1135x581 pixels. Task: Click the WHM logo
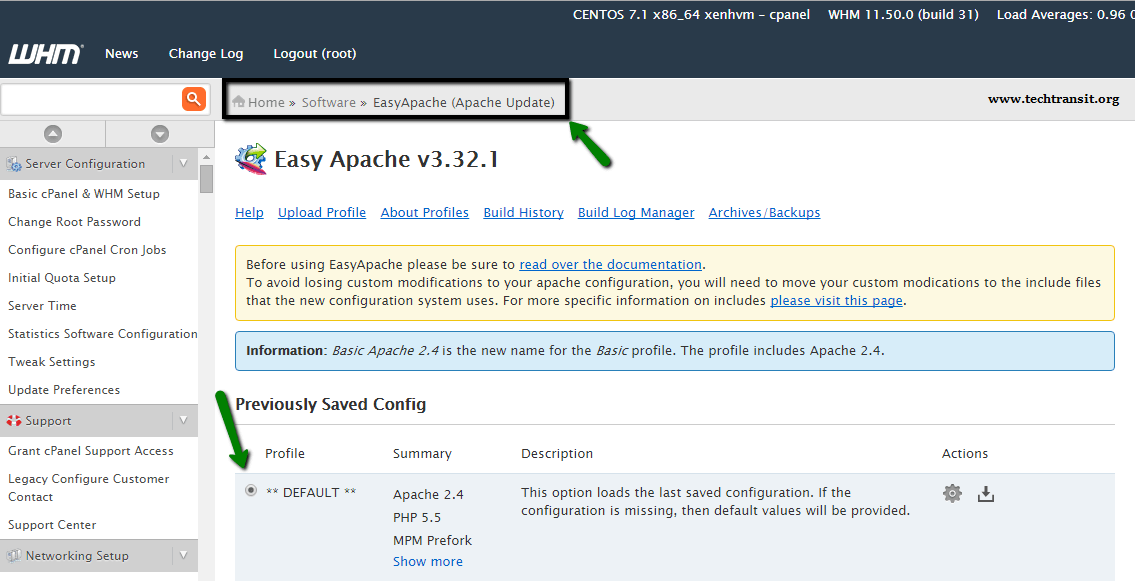tap(46, 54)
